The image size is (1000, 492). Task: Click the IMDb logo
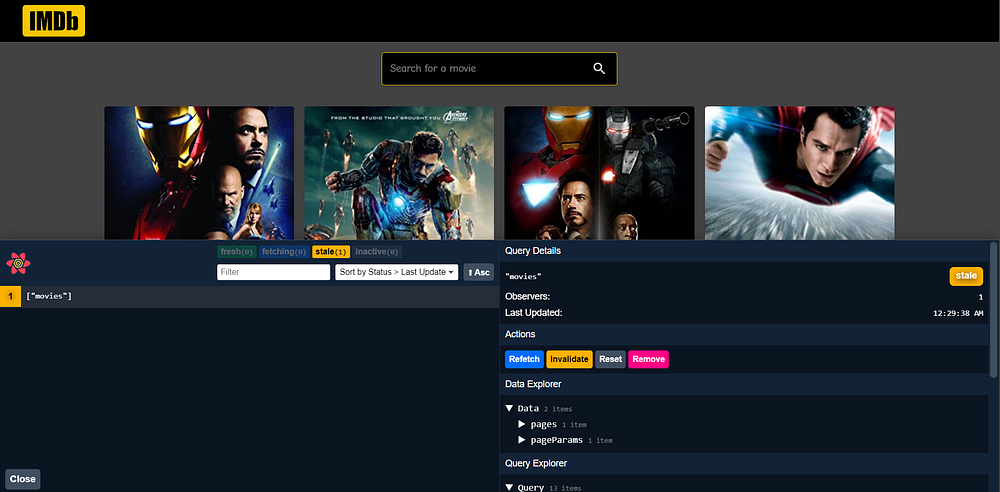pyautogui.click(x=54, y=20)
